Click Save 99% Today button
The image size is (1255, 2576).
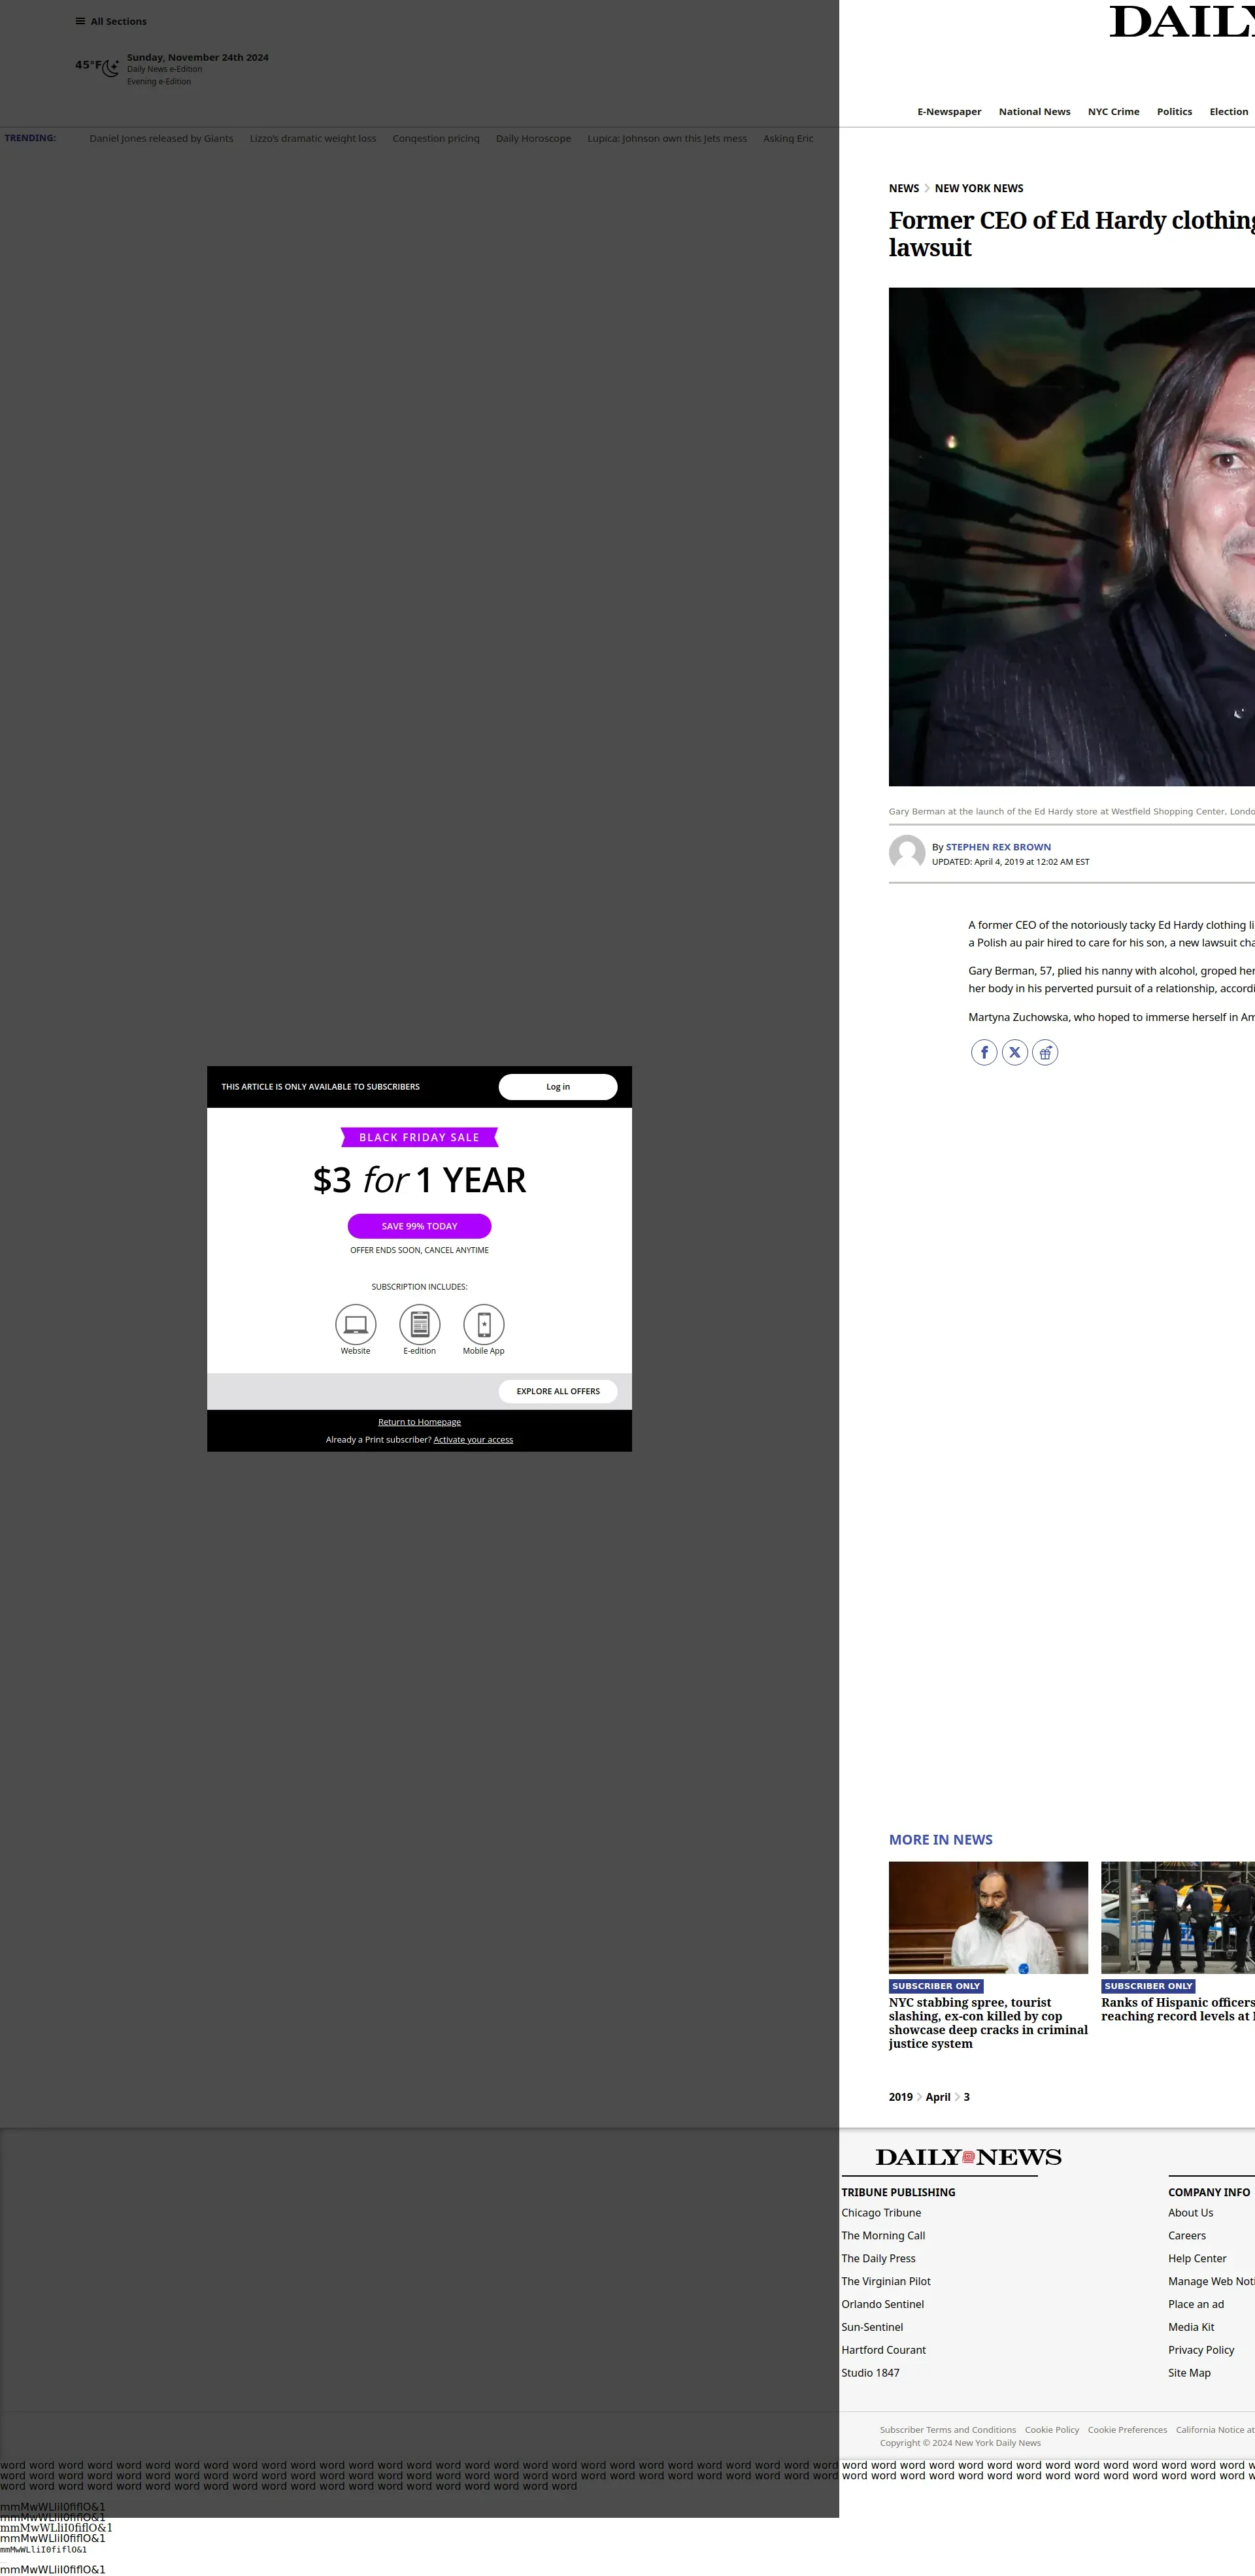point(419,1226)
